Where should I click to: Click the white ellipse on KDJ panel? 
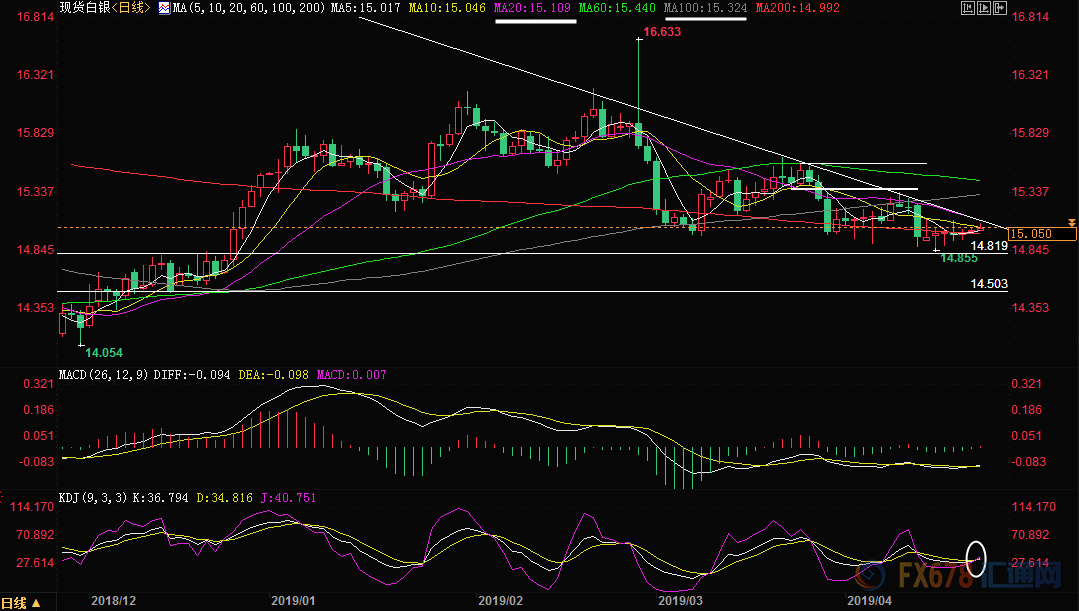(977, 557)
